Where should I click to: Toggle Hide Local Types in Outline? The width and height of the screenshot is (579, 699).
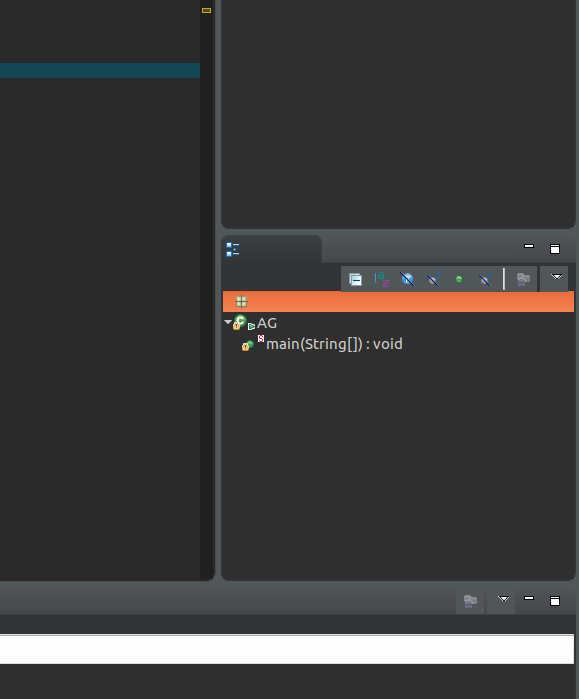tap(485, 280)
